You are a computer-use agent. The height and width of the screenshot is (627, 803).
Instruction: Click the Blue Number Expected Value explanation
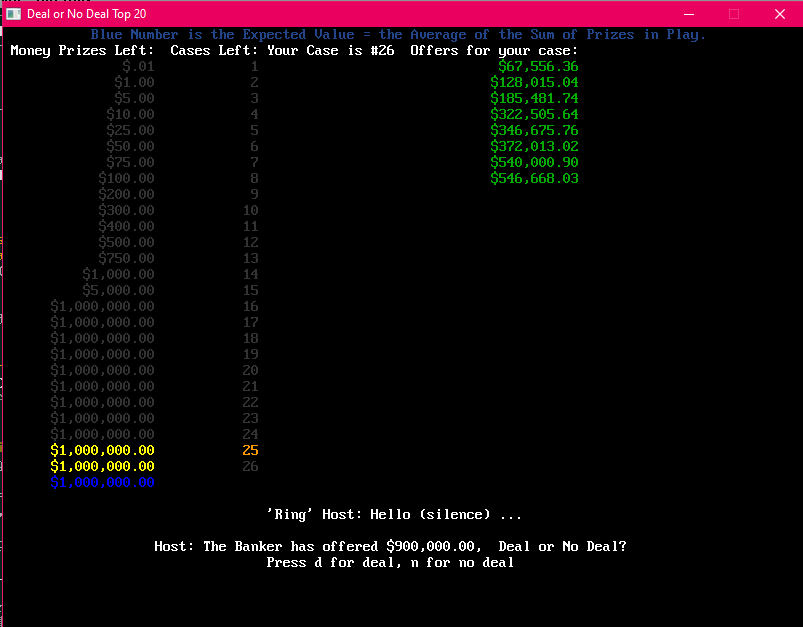[398, 34]
